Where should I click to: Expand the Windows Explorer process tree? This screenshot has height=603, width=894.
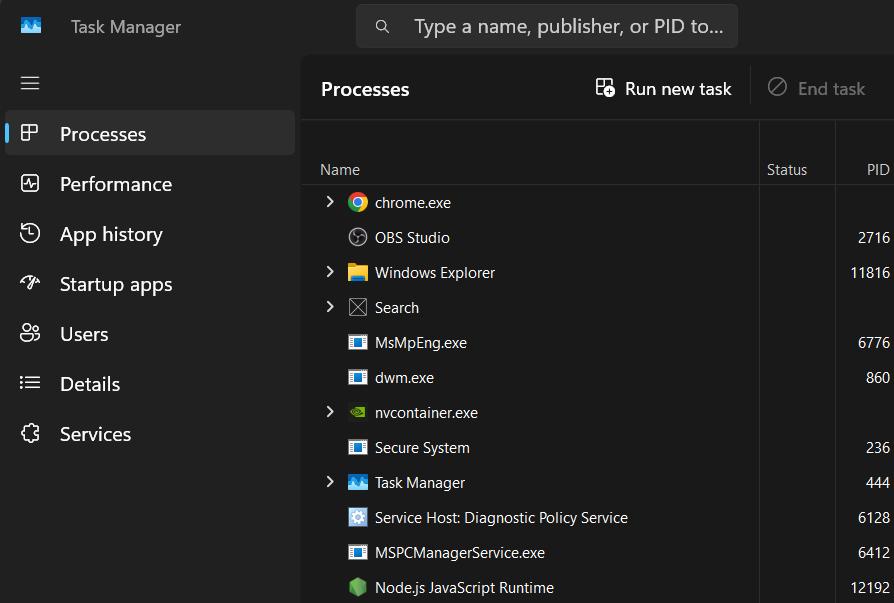point(330,272)
